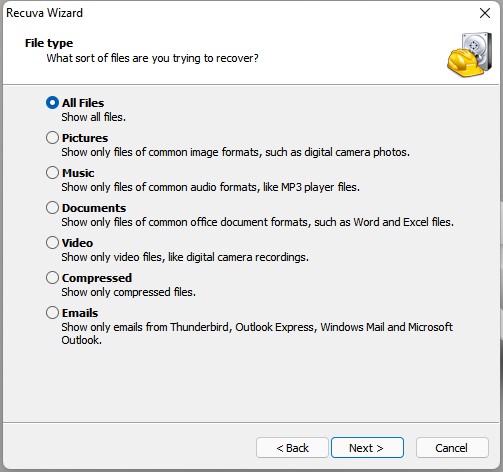Go to the next wizard step
This screenshot has width=503, height=472.
click(x=367, y=448)
